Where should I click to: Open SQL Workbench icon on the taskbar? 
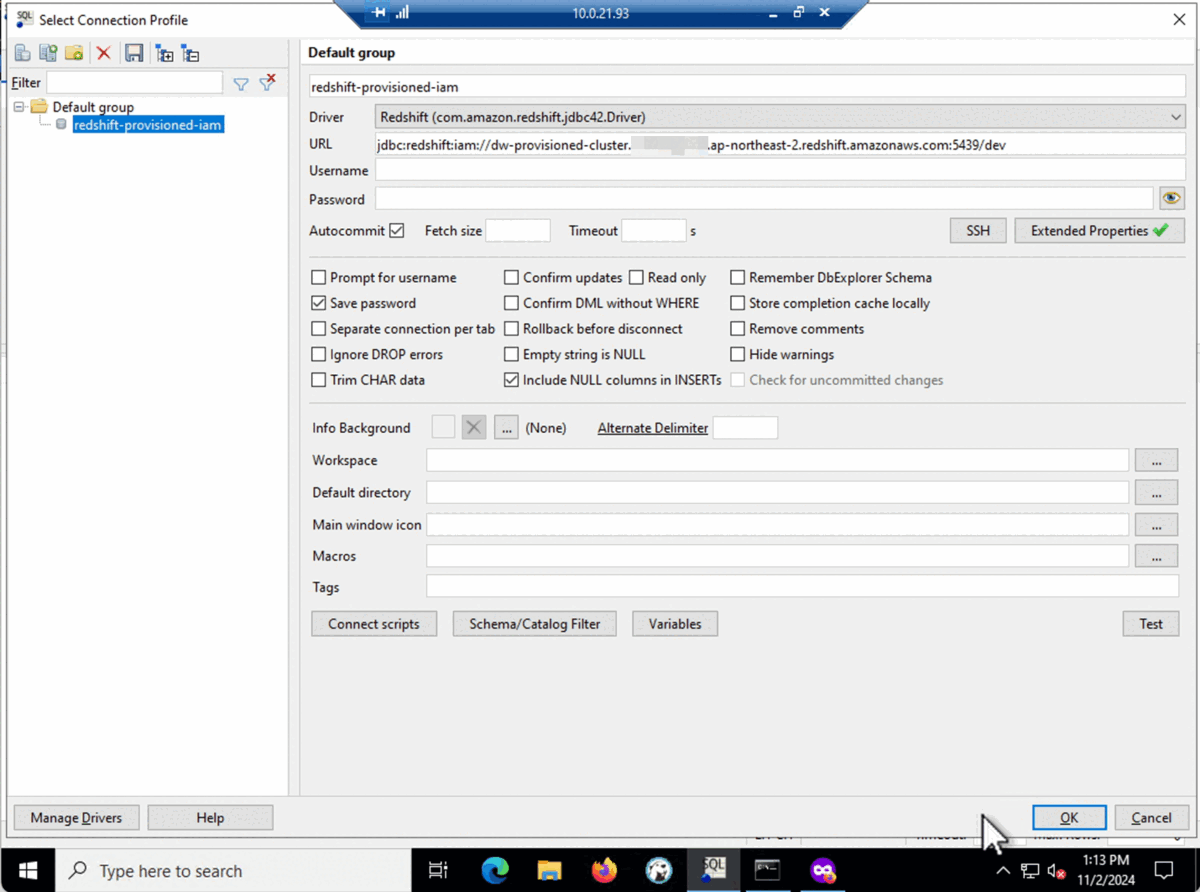[713, 871]
